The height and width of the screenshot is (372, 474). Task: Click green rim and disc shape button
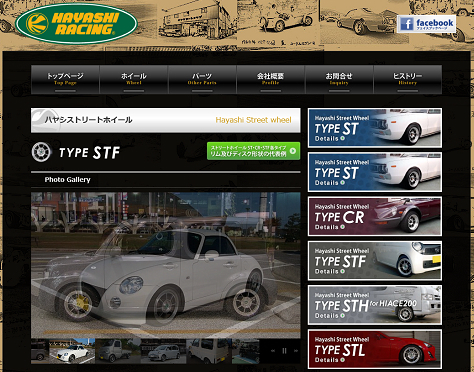[253, 151]
